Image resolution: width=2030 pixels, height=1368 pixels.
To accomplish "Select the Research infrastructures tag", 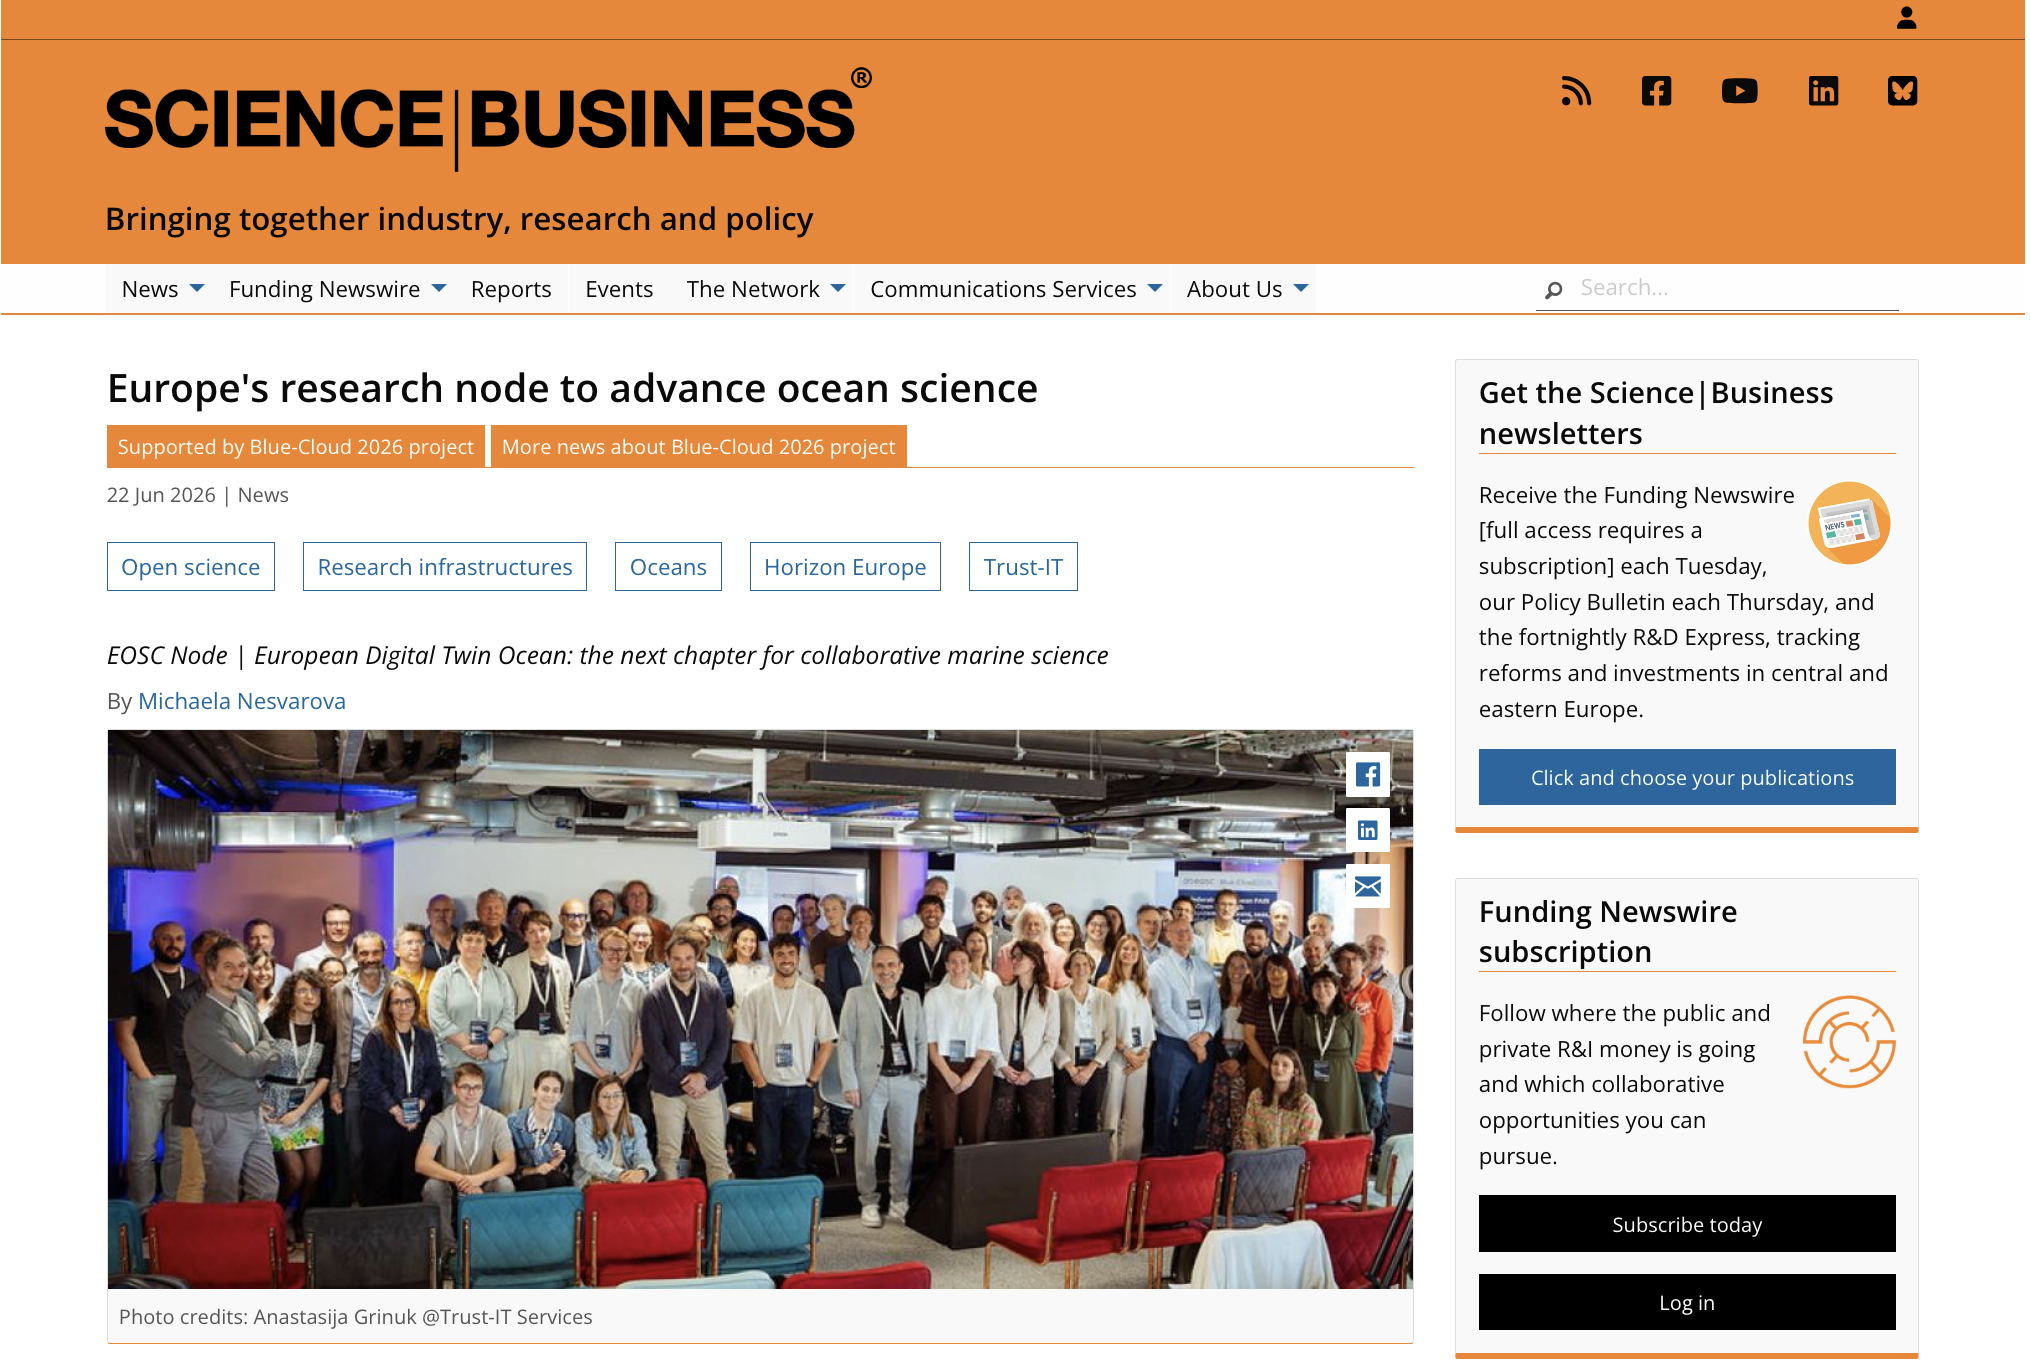I will coord(445,567).
